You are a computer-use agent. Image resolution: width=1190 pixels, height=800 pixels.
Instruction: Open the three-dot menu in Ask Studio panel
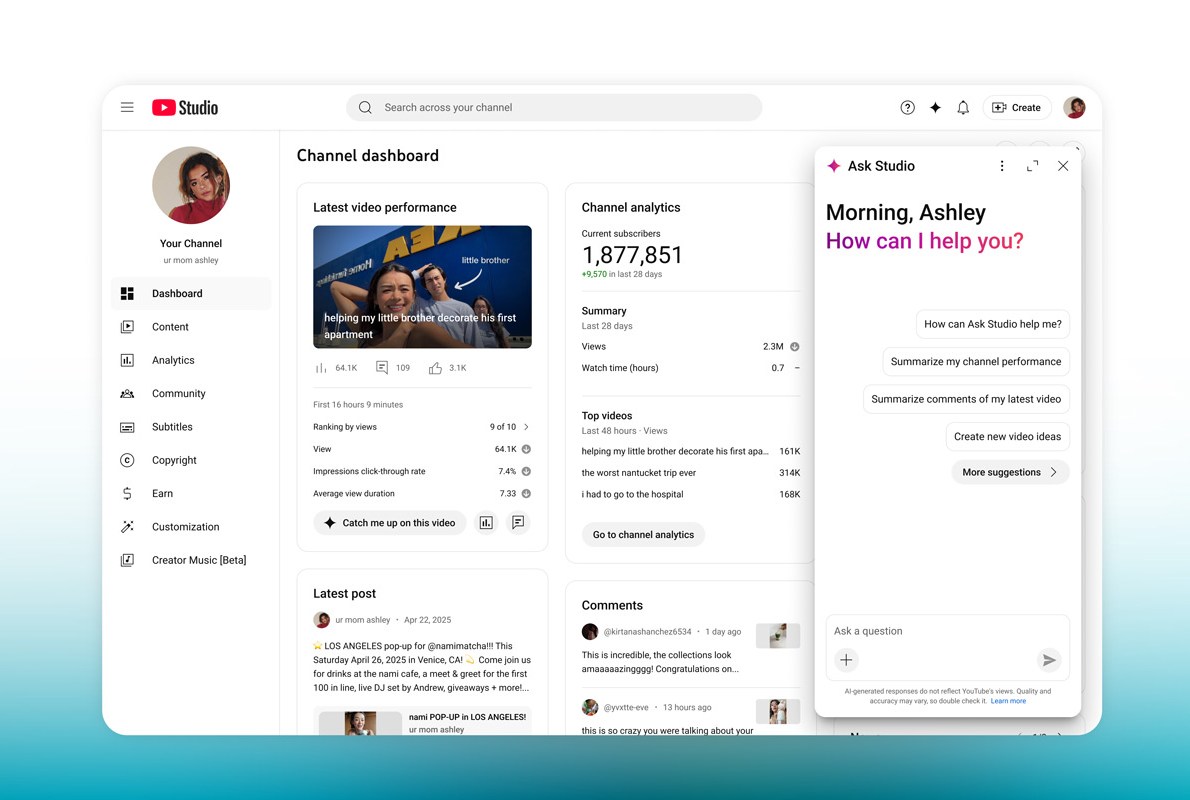1002,165
